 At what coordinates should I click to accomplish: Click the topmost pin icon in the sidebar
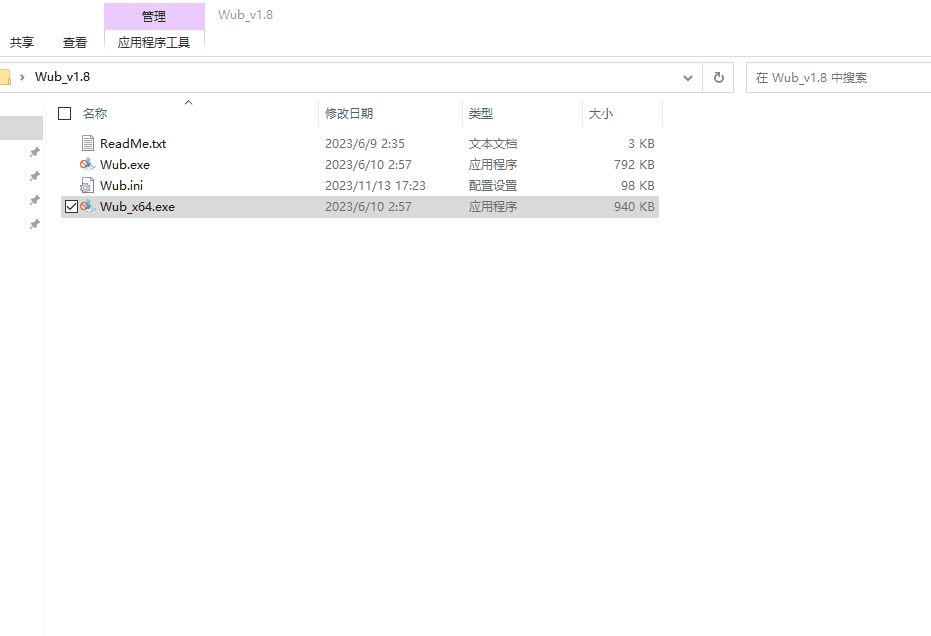point(34,152)
